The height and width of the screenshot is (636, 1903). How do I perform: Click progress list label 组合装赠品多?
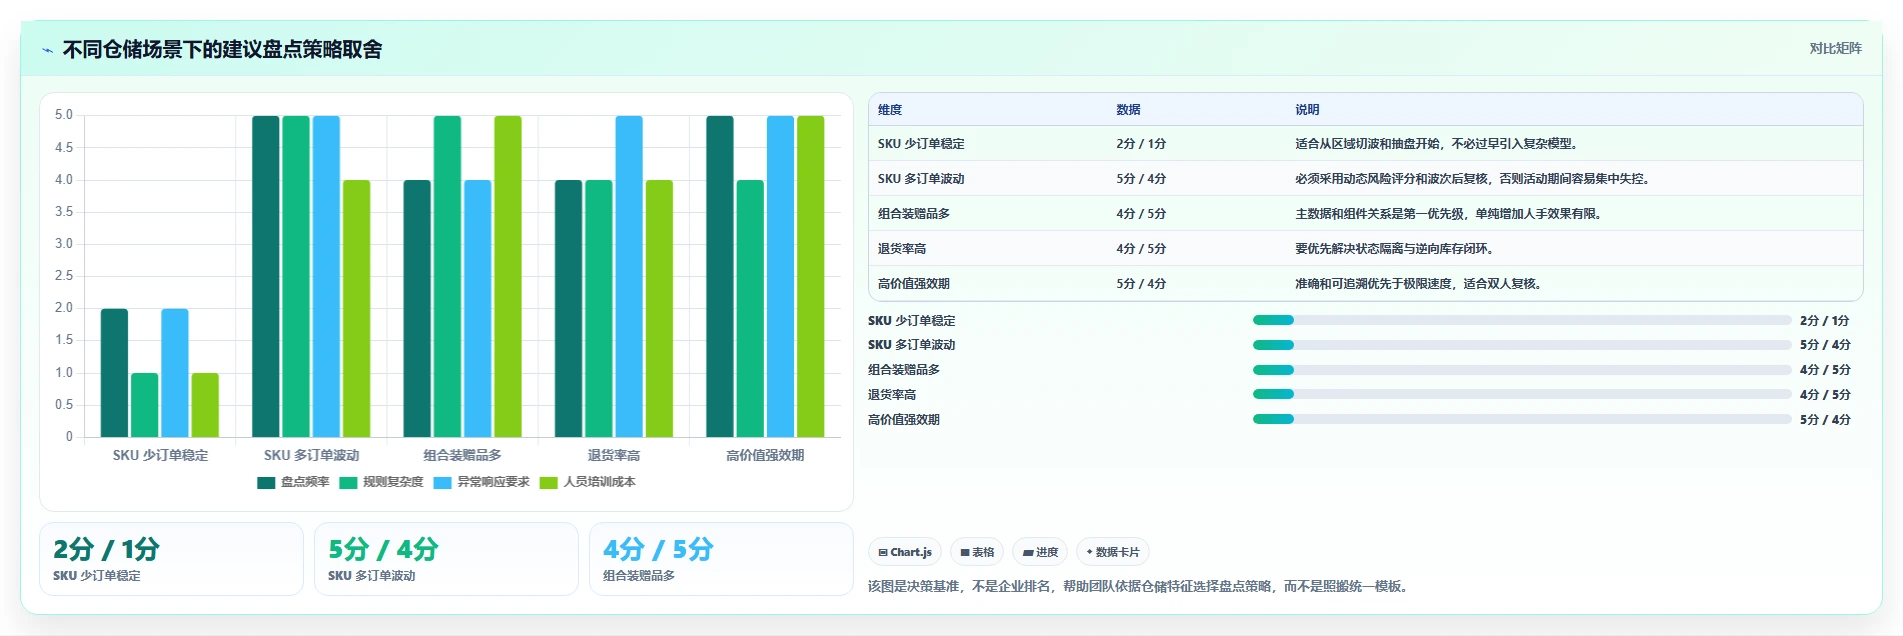tap(904, 370)
